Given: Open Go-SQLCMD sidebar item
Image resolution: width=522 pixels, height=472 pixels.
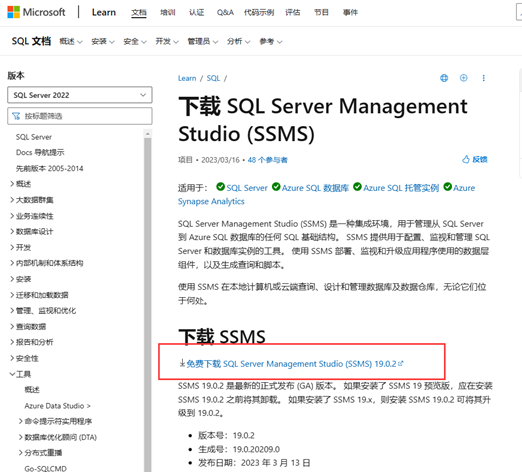Looking at the screenshot, I should tap(45, 468).
